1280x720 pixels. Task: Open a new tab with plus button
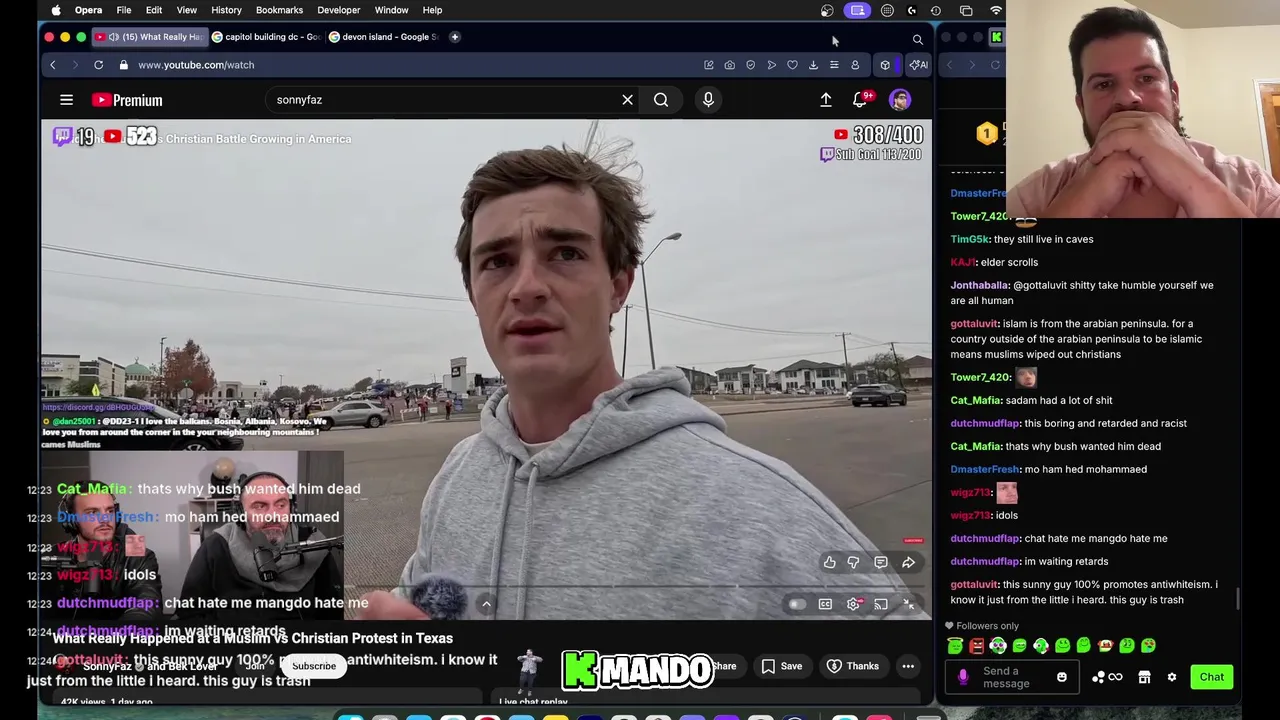tap(454, 37)
